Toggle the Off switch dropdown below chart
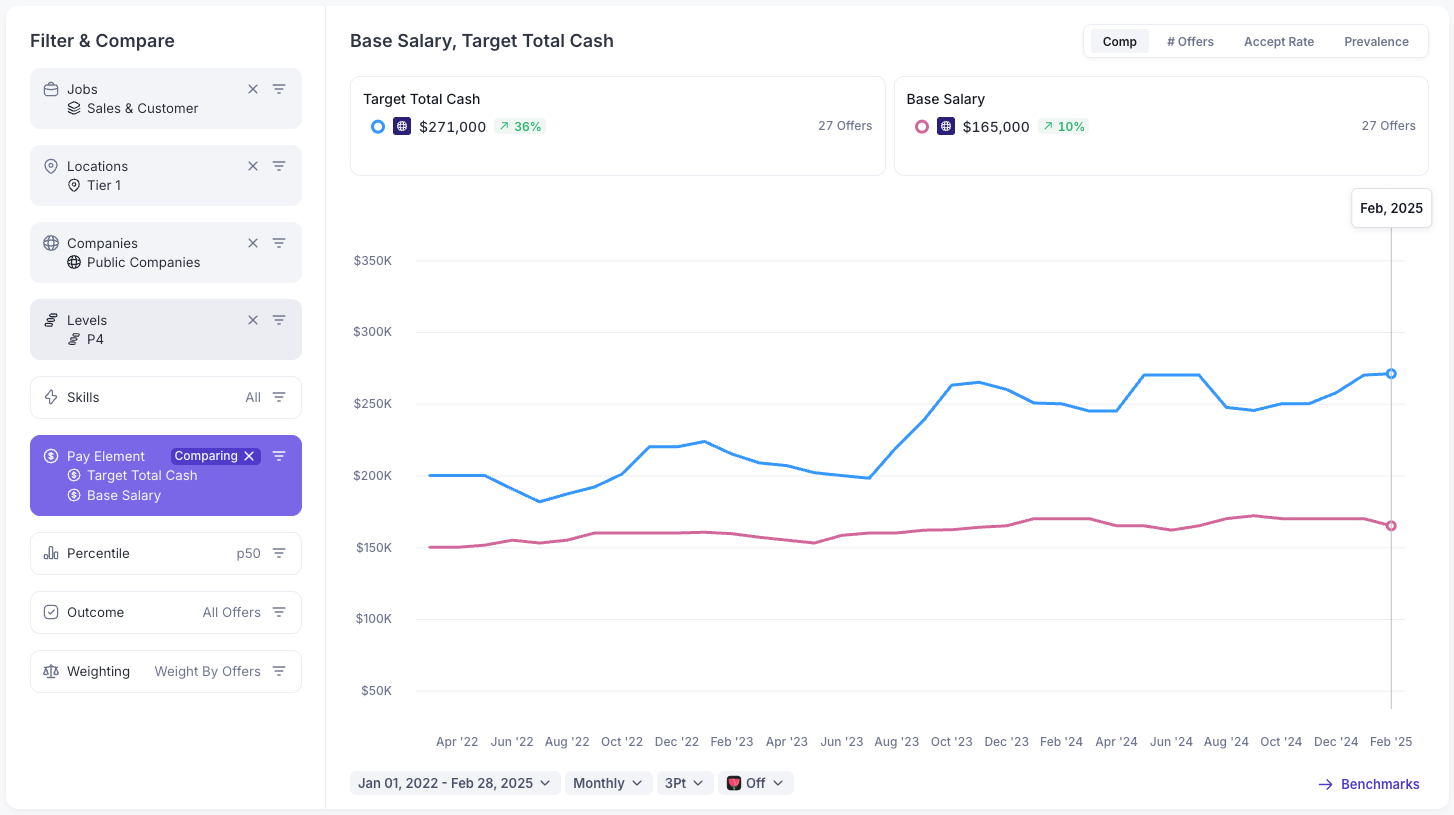 pos(756,783)
